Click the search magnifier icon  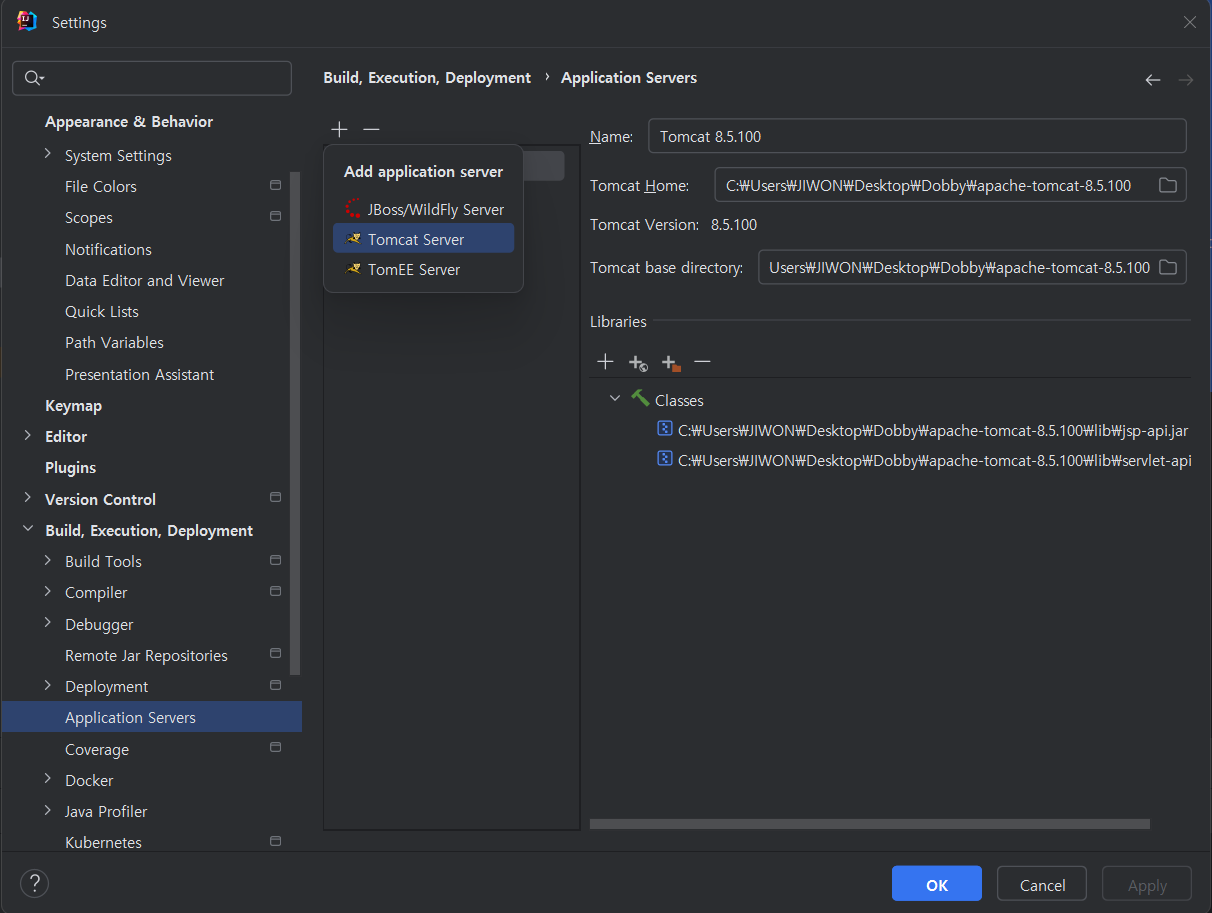click(x=33, y=78)
